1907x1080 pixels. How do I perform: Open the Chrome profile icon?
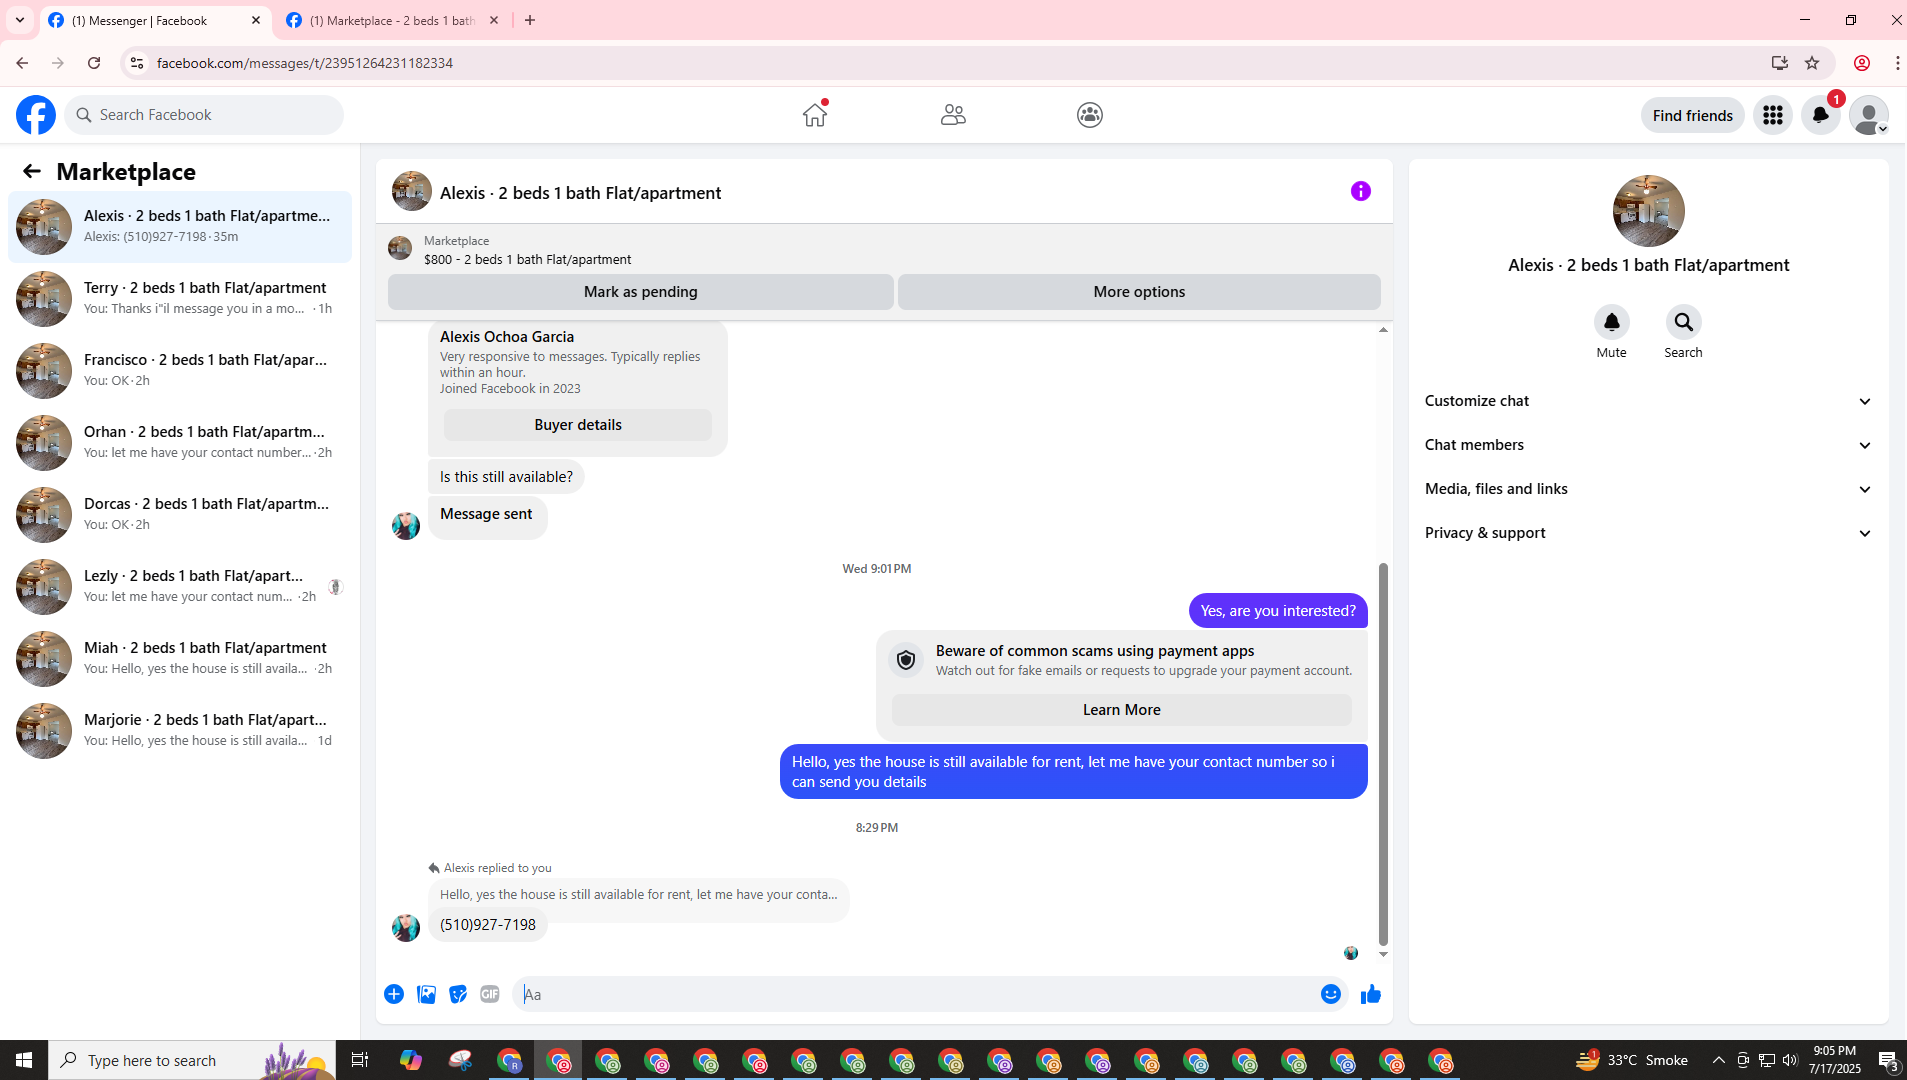tap(1862, 63)
